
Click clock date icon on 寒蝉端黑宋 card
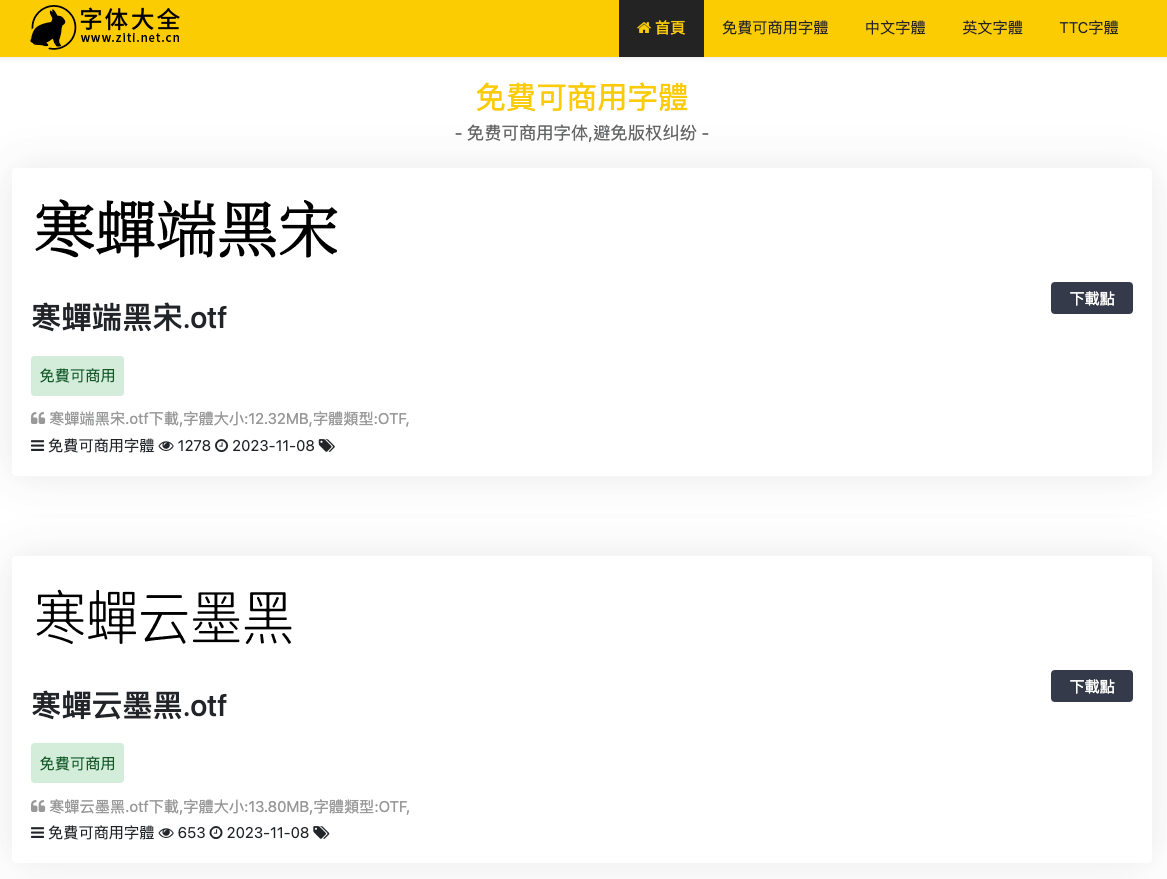coord(222,446)
